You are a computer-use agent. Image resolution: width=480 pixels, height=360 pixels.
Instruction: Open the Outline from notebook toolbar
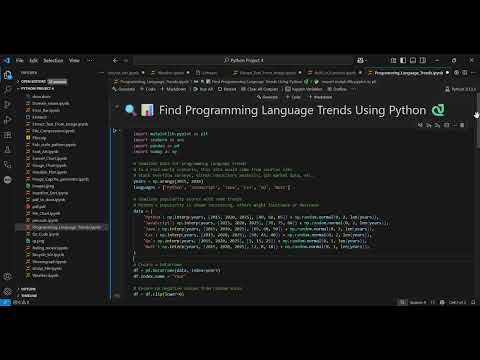337,89
